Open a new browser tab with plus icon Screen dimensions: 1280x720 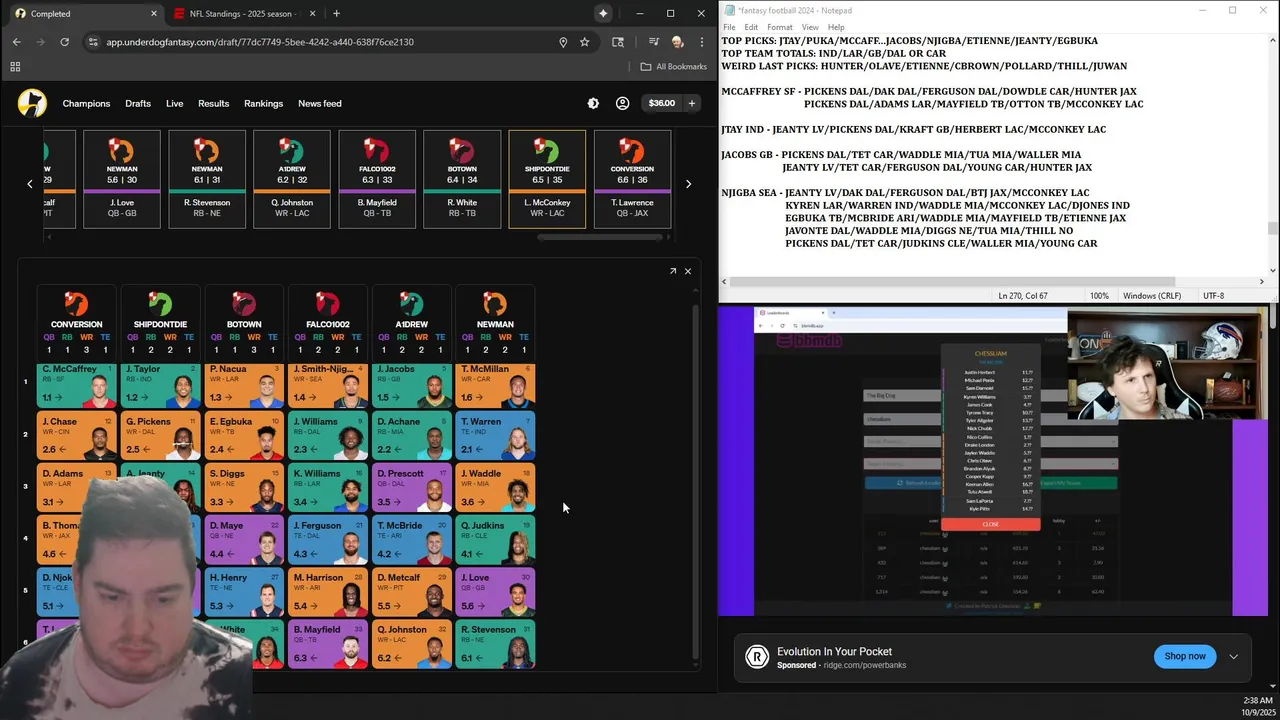[336, 13]
